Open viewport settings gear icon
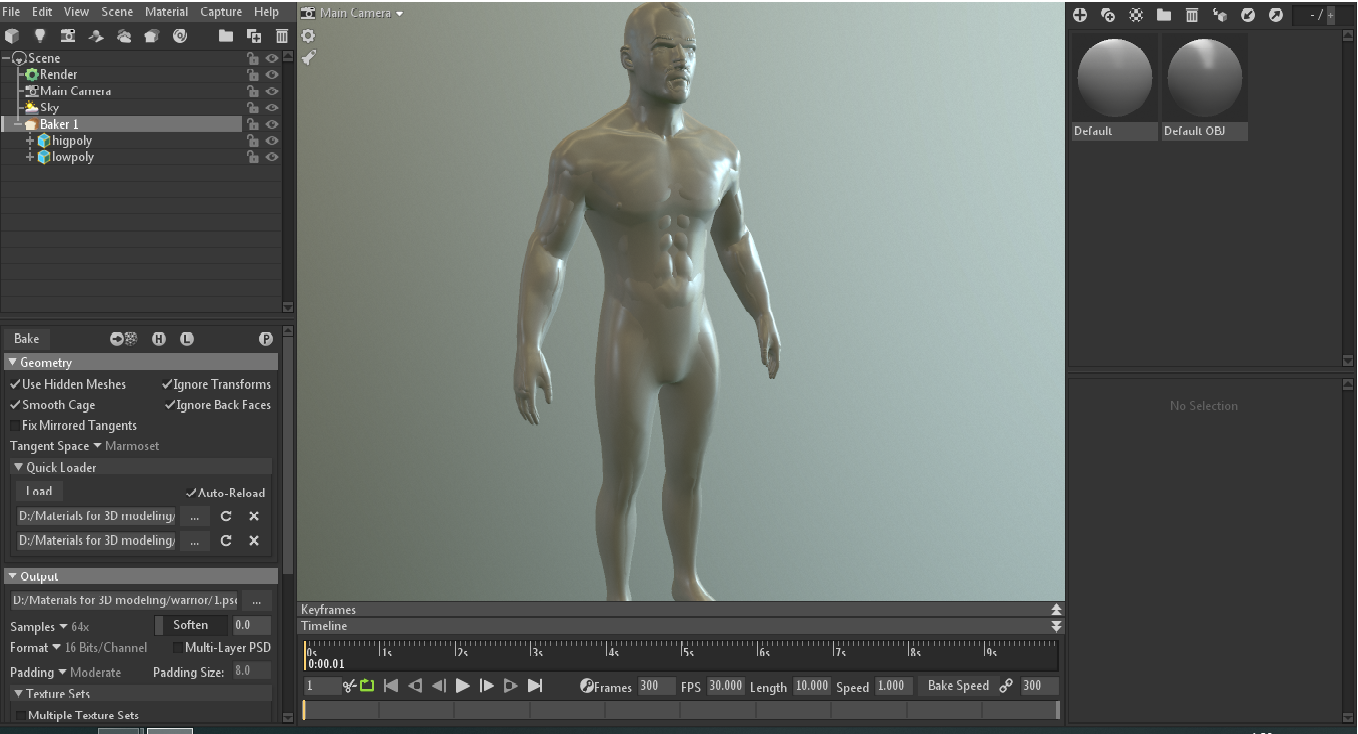Screen dimensions: 1358x734 click(x=308, y=36)
